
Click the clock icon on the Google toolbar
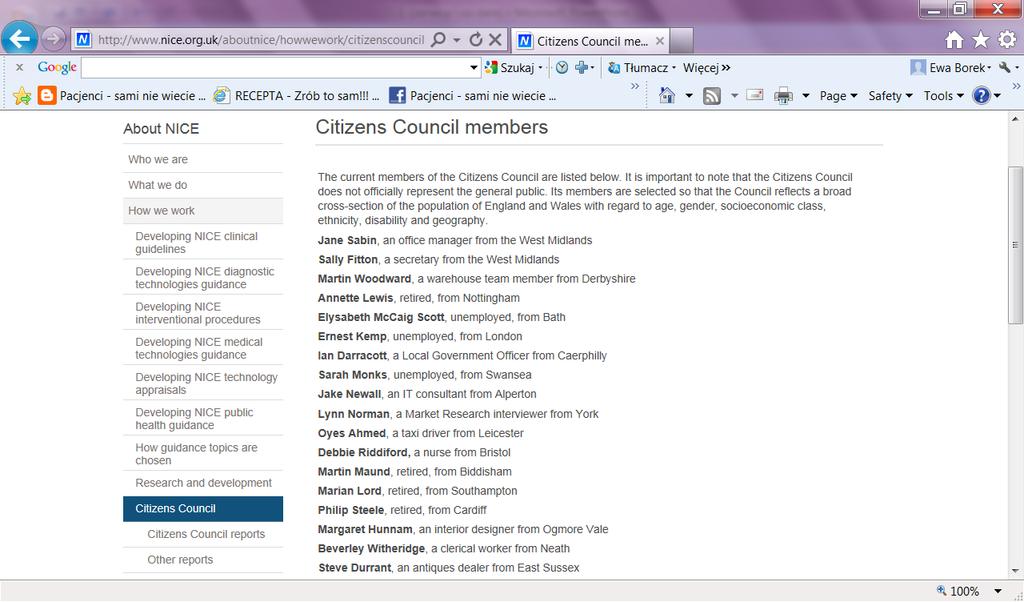pyautogui.click(x=562, y=67)
